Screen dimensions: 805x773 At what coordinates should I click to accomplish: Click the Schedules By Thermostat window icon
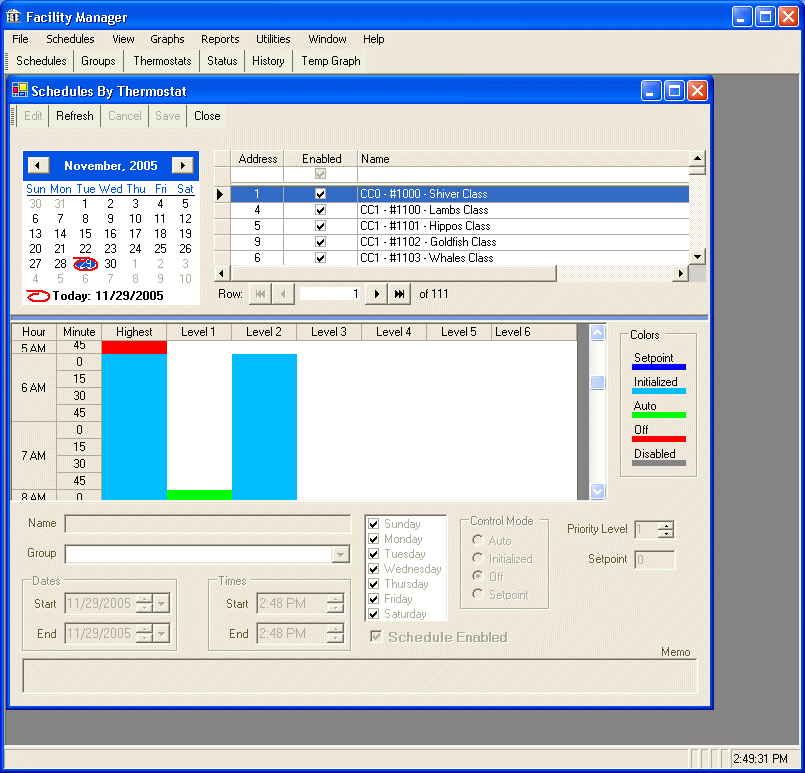[x=20, y=90]
